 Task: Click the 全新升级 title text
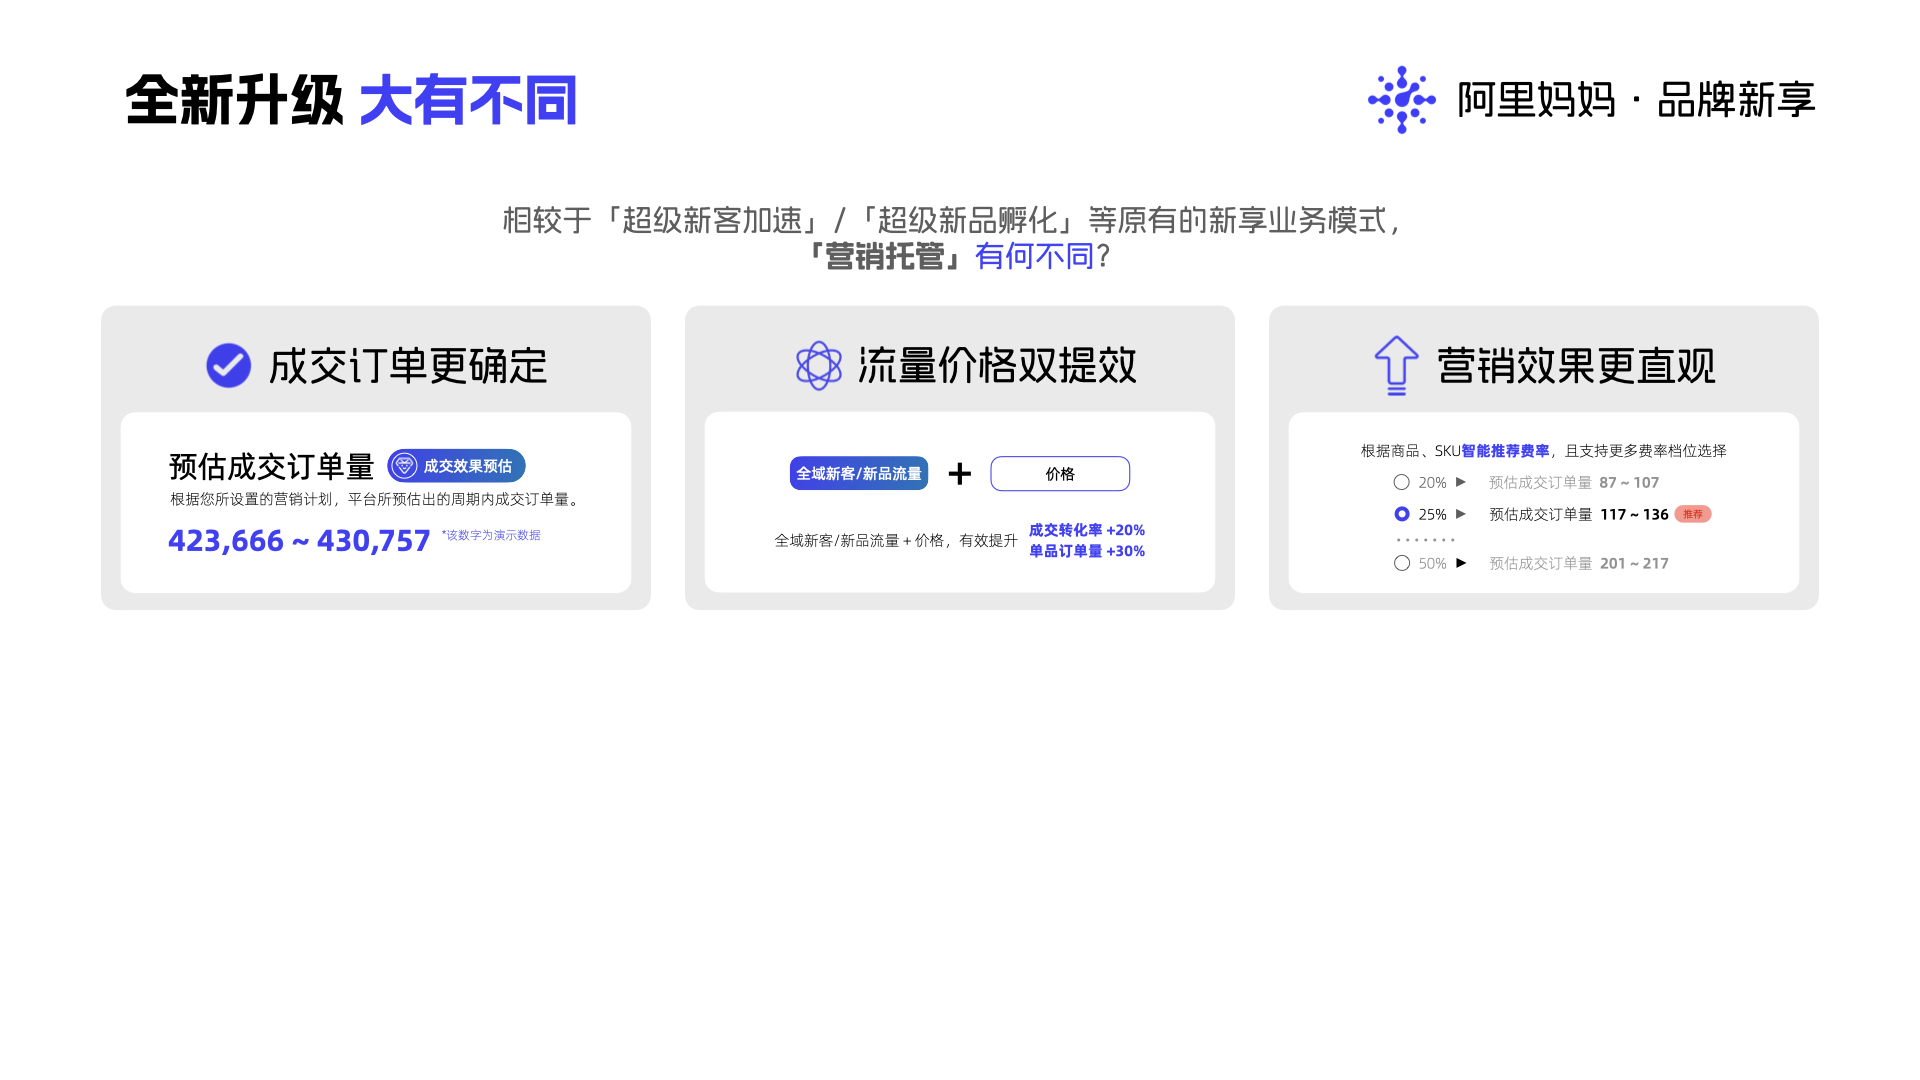[235, 100]
